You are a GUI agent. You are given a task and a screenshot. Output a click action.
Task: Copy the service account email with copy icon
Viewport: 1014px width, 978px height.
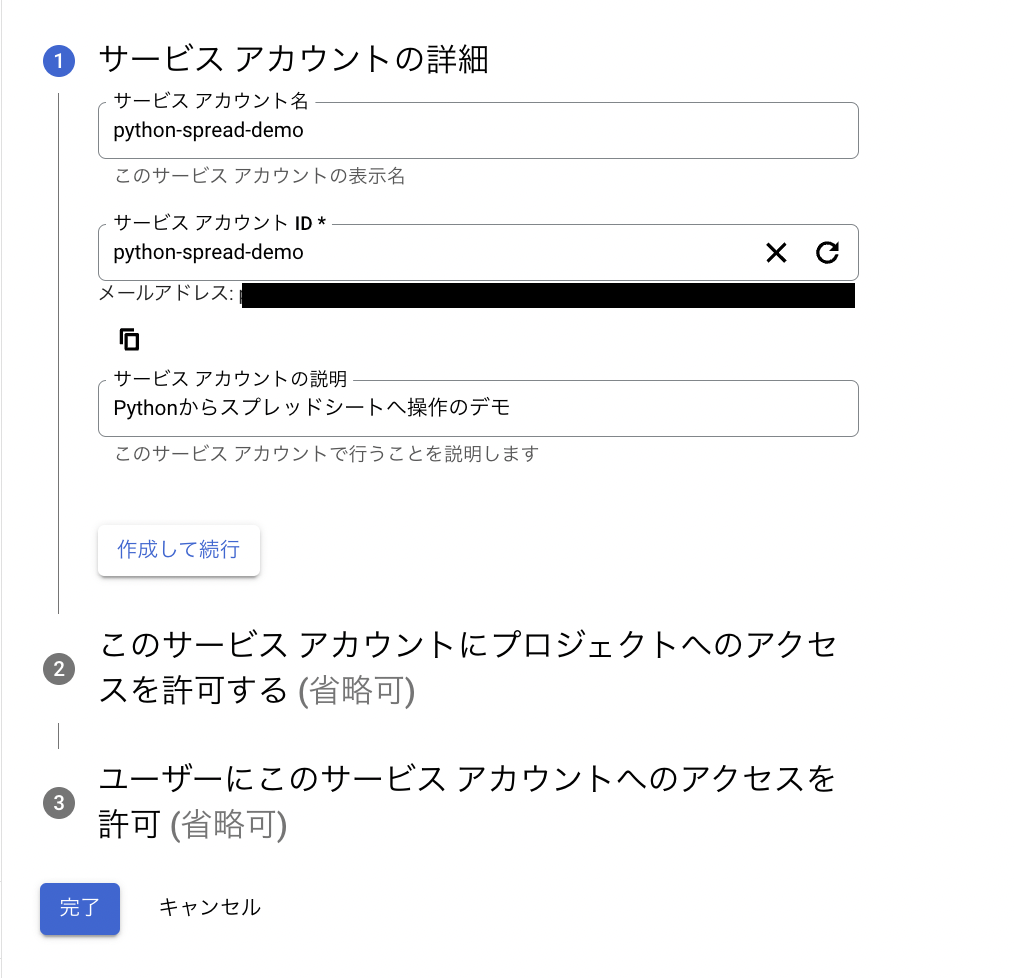click(x=129, y=339)
